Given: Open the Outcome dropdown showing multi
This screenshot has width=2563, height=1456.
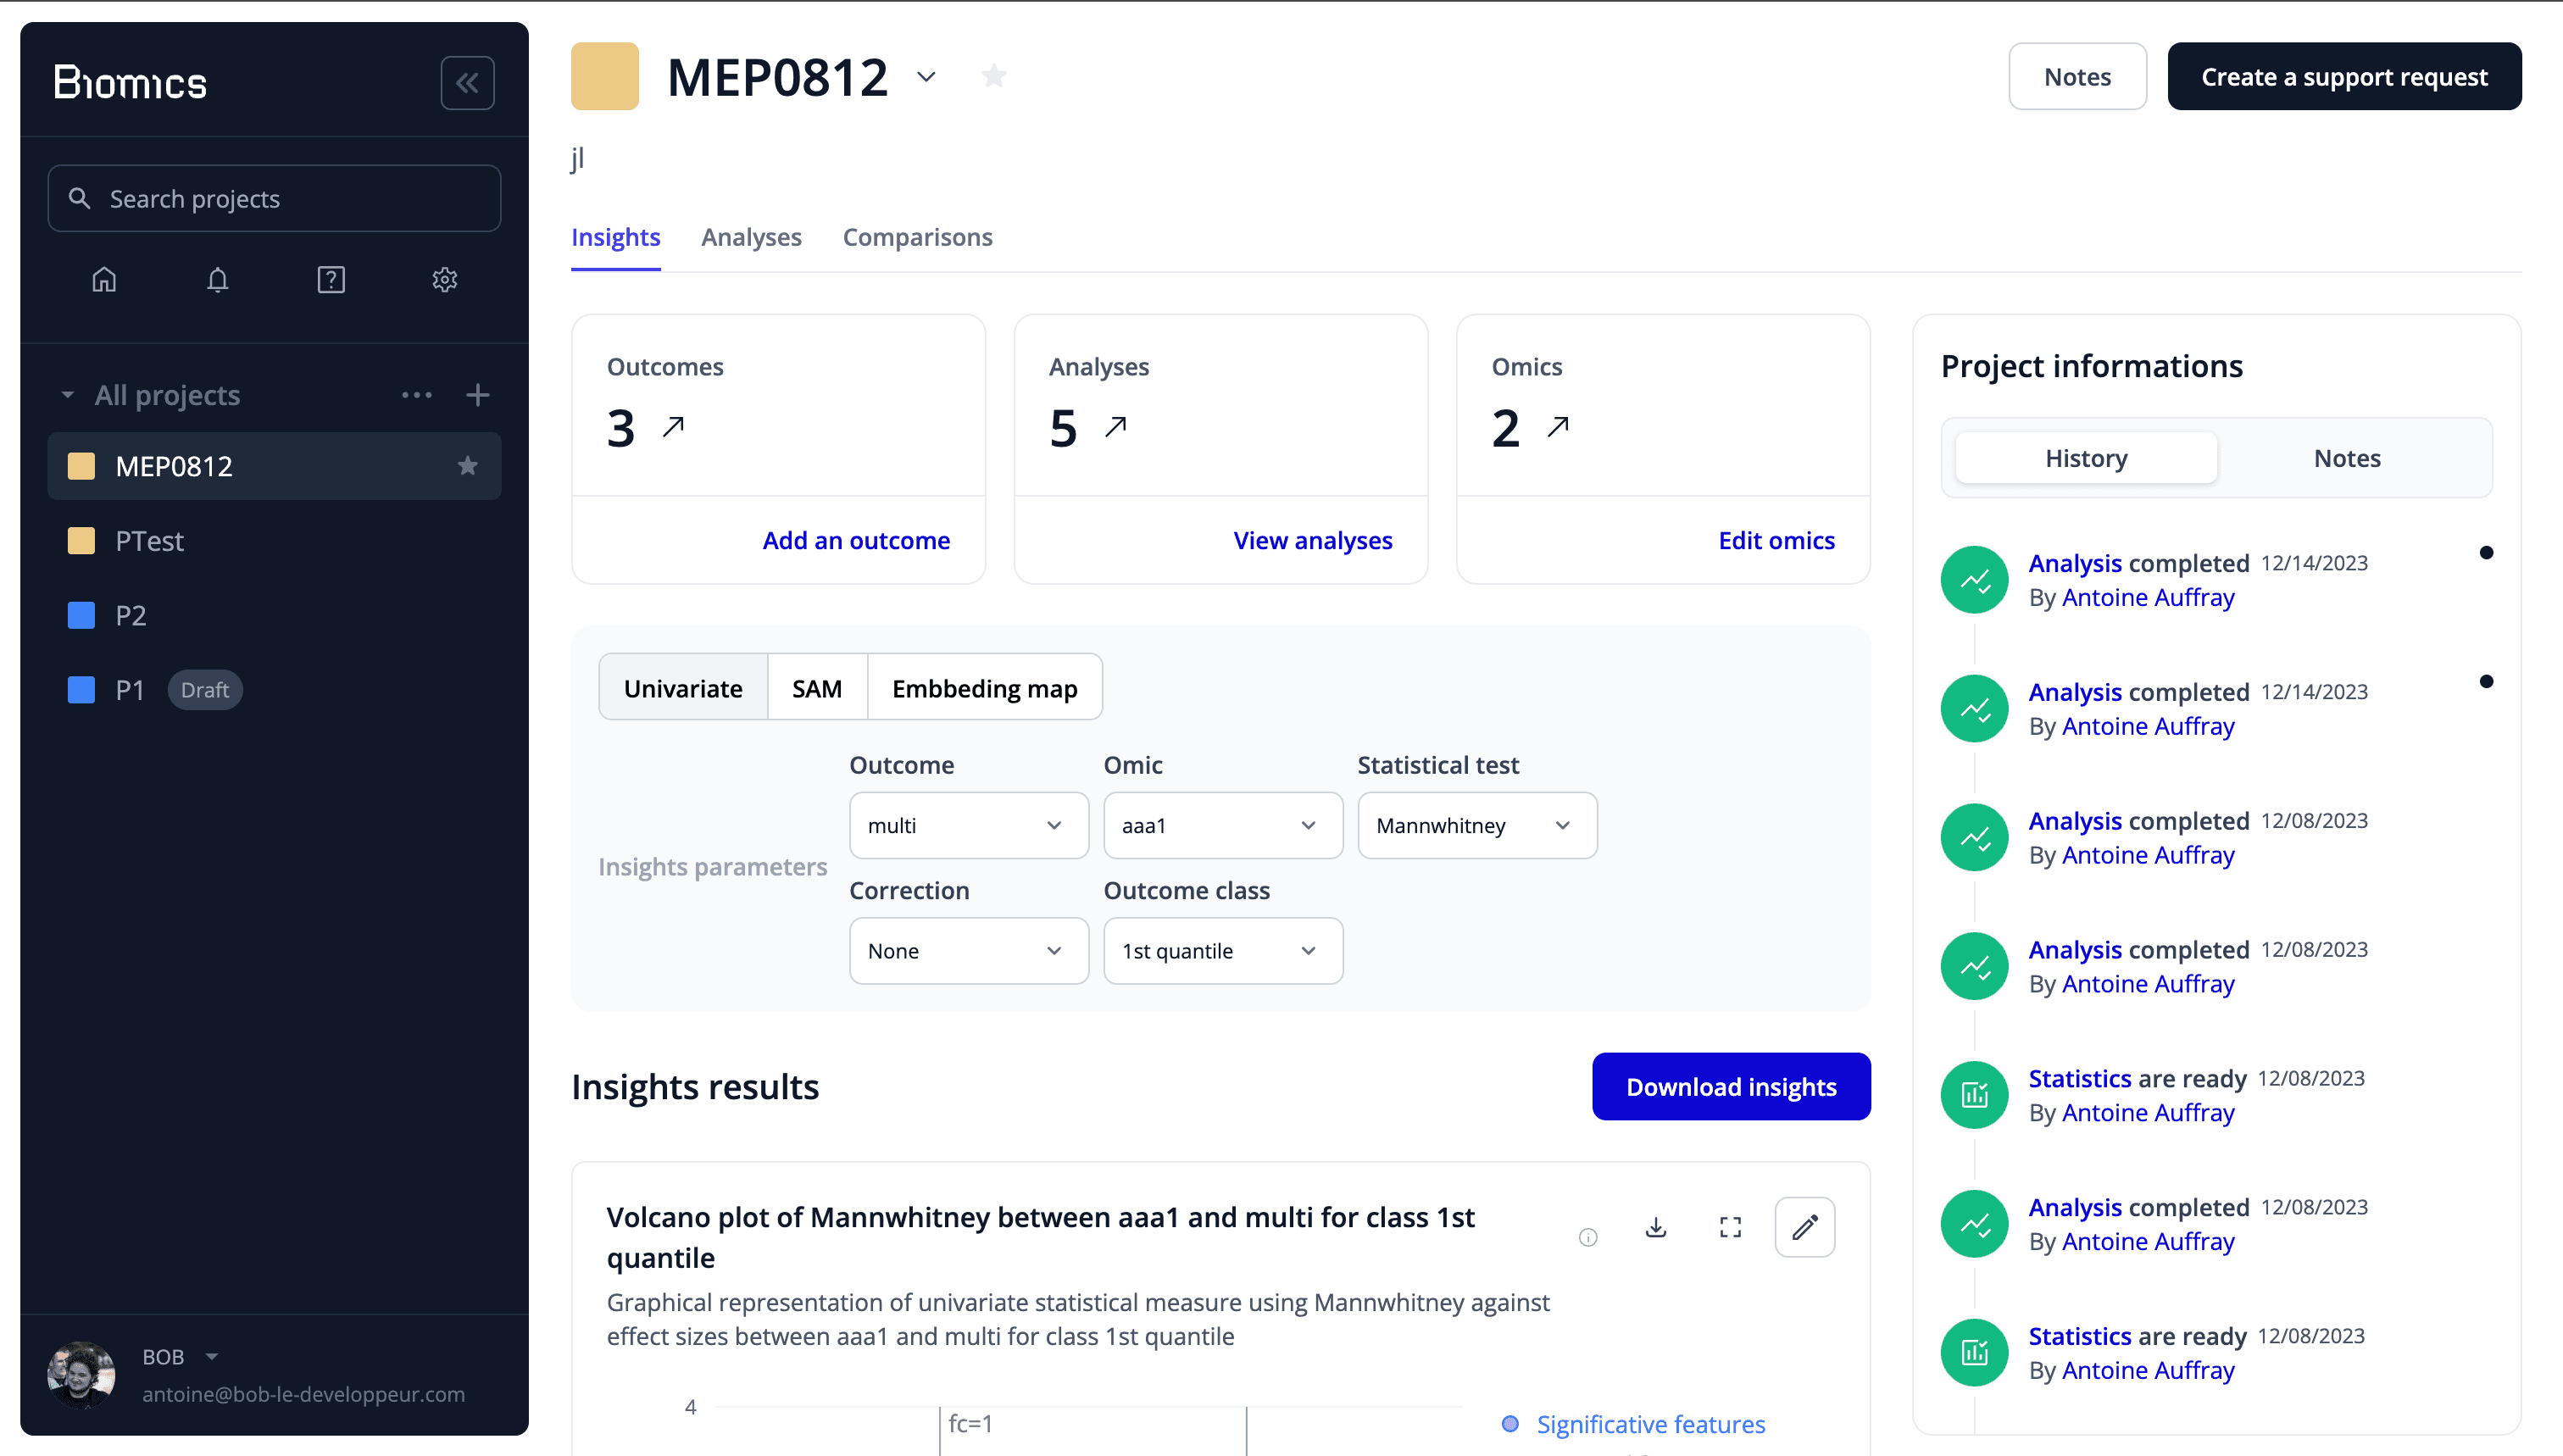Looking at the screenshot, I should click(968, 825).
